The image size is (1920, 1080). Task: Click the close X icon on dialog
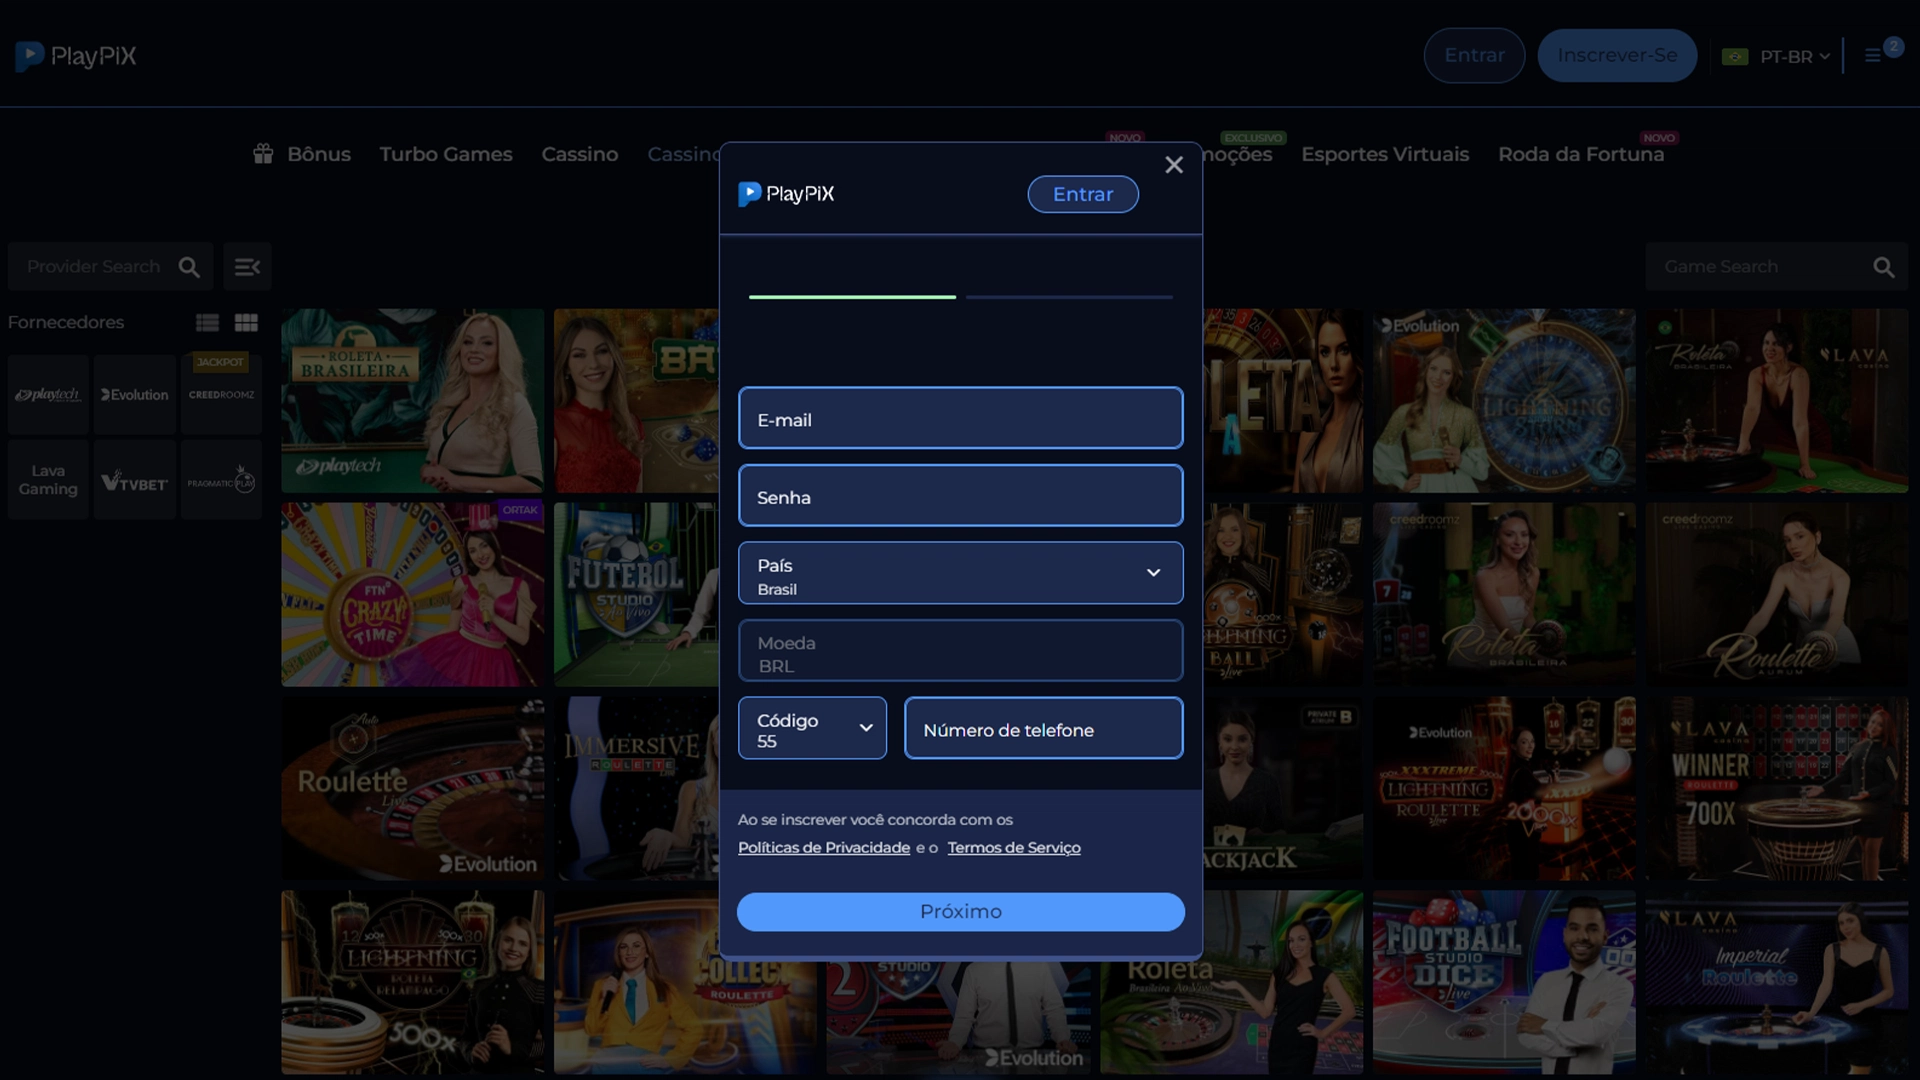[1174, 165]
